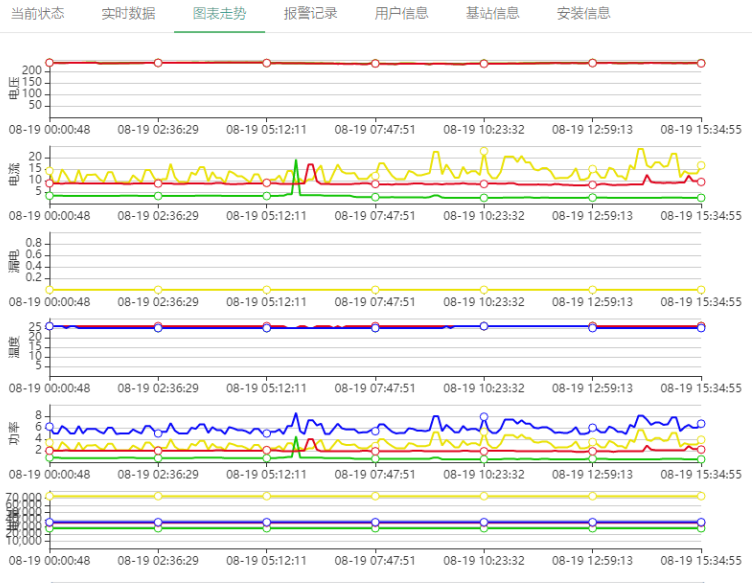The height and width of the screenshot is (583, 752).
Task: Open the 当前状态 tab
Action: point(38,14)
